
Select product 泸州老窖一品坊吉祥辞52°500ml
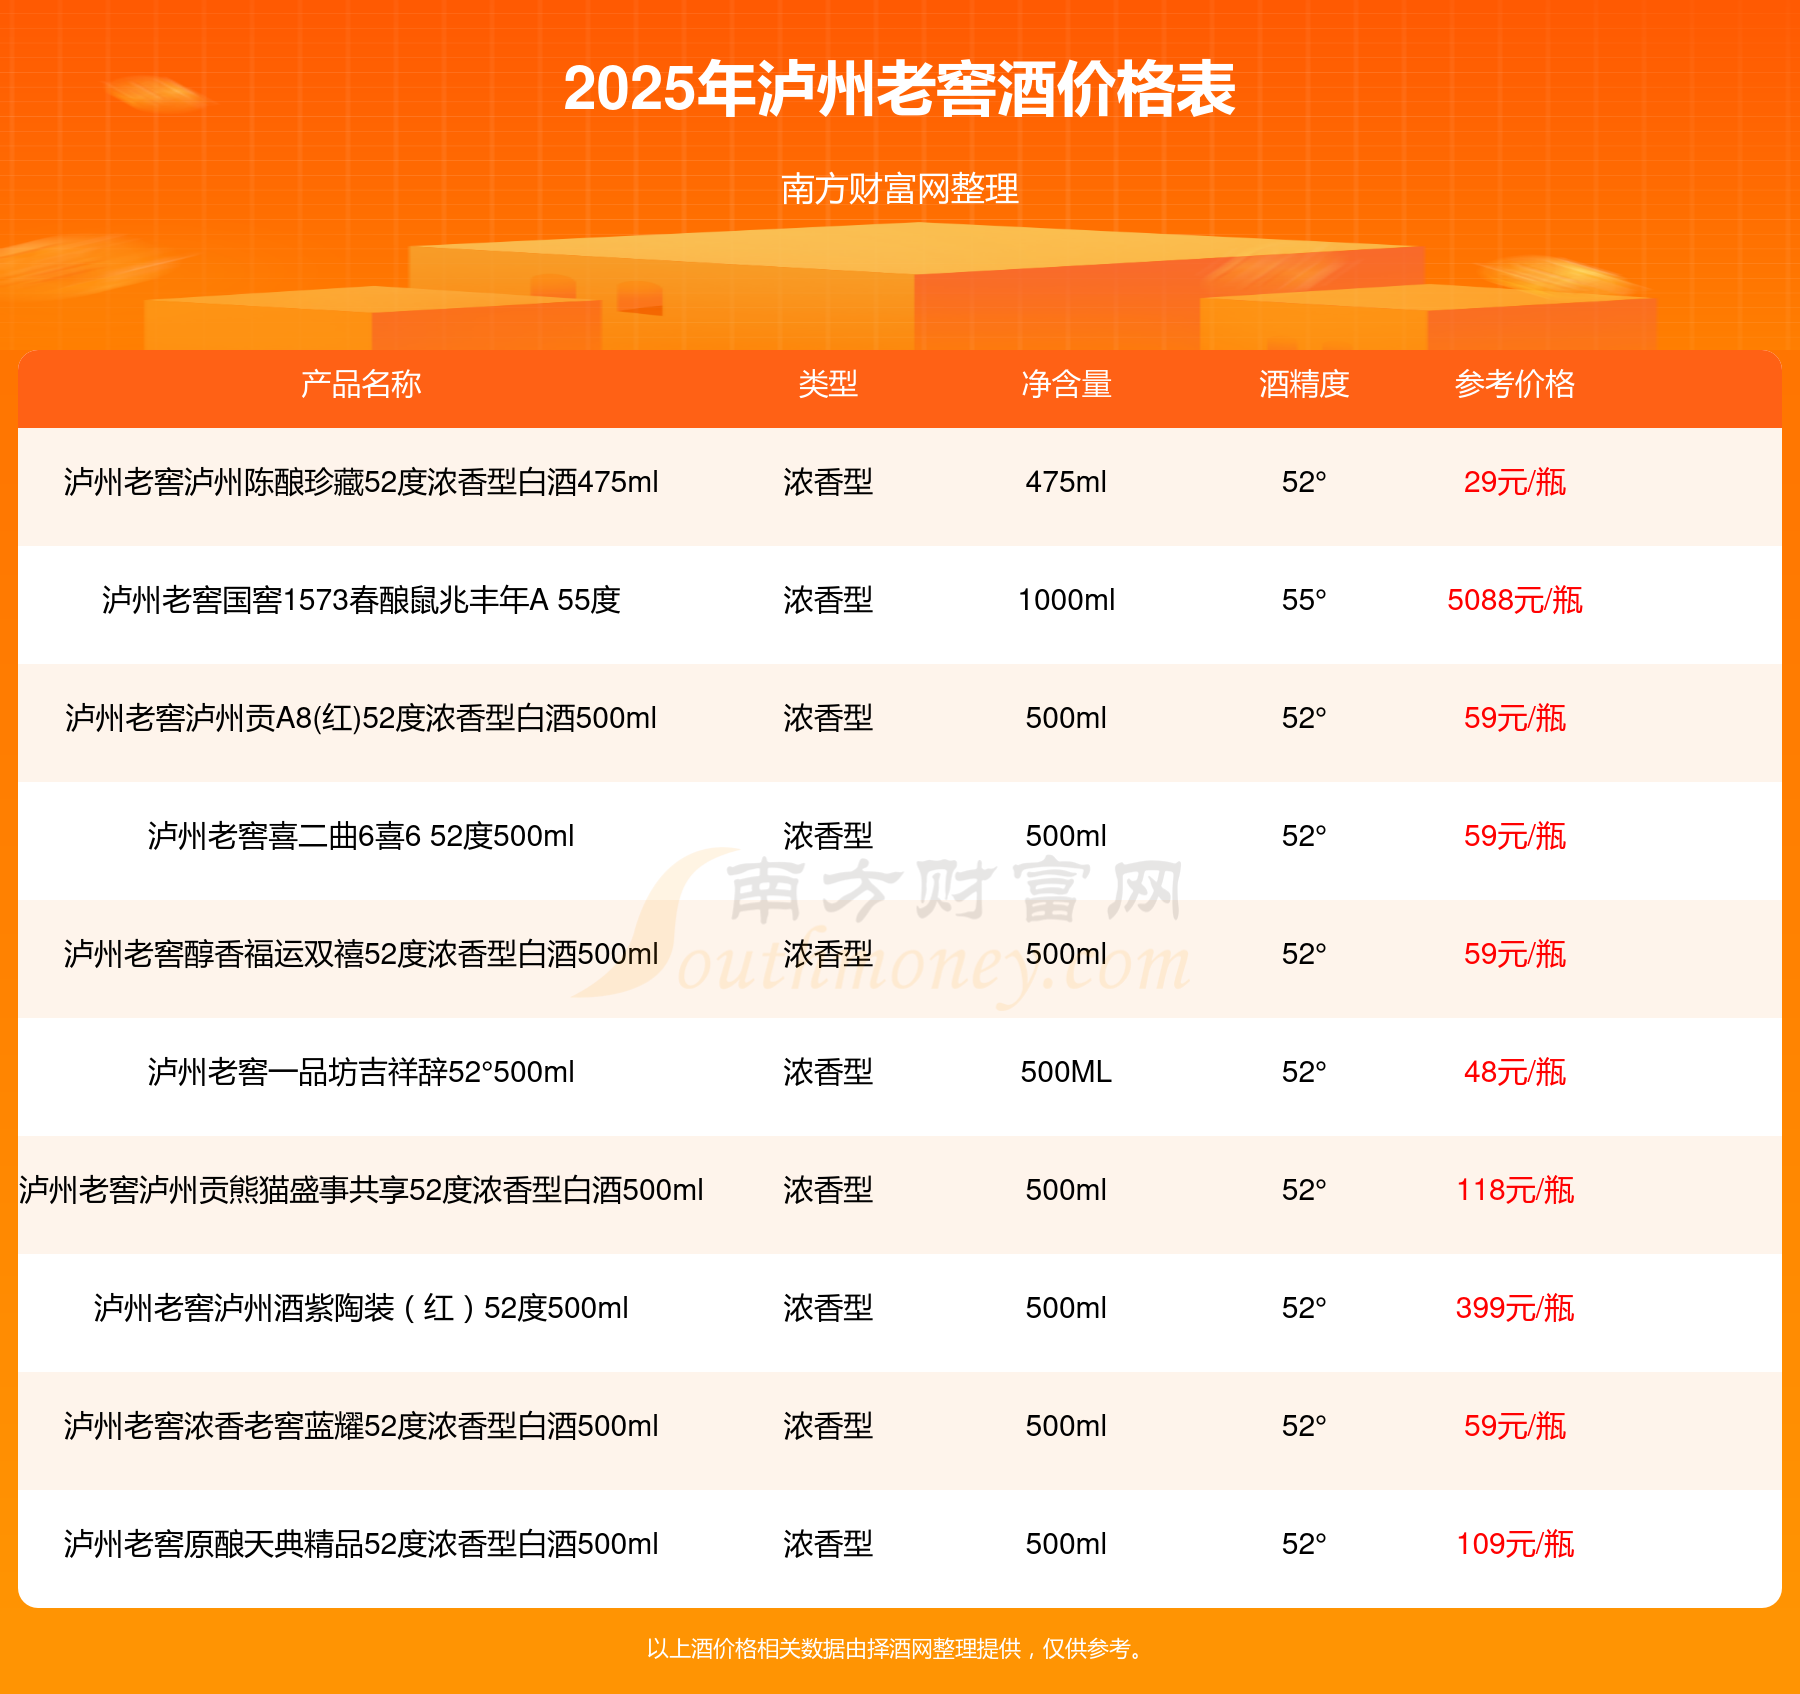[361, 1072]
